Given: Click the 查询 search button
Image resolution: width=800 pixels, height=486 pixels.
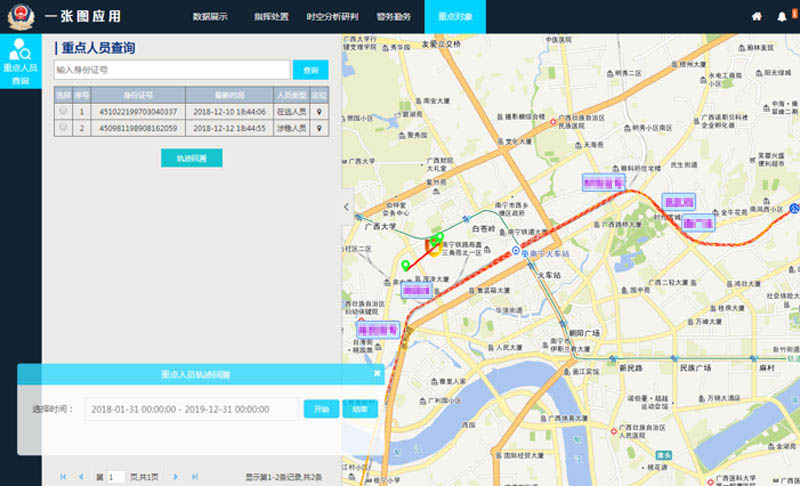Looking at the screenshot, I should (310, 70).
